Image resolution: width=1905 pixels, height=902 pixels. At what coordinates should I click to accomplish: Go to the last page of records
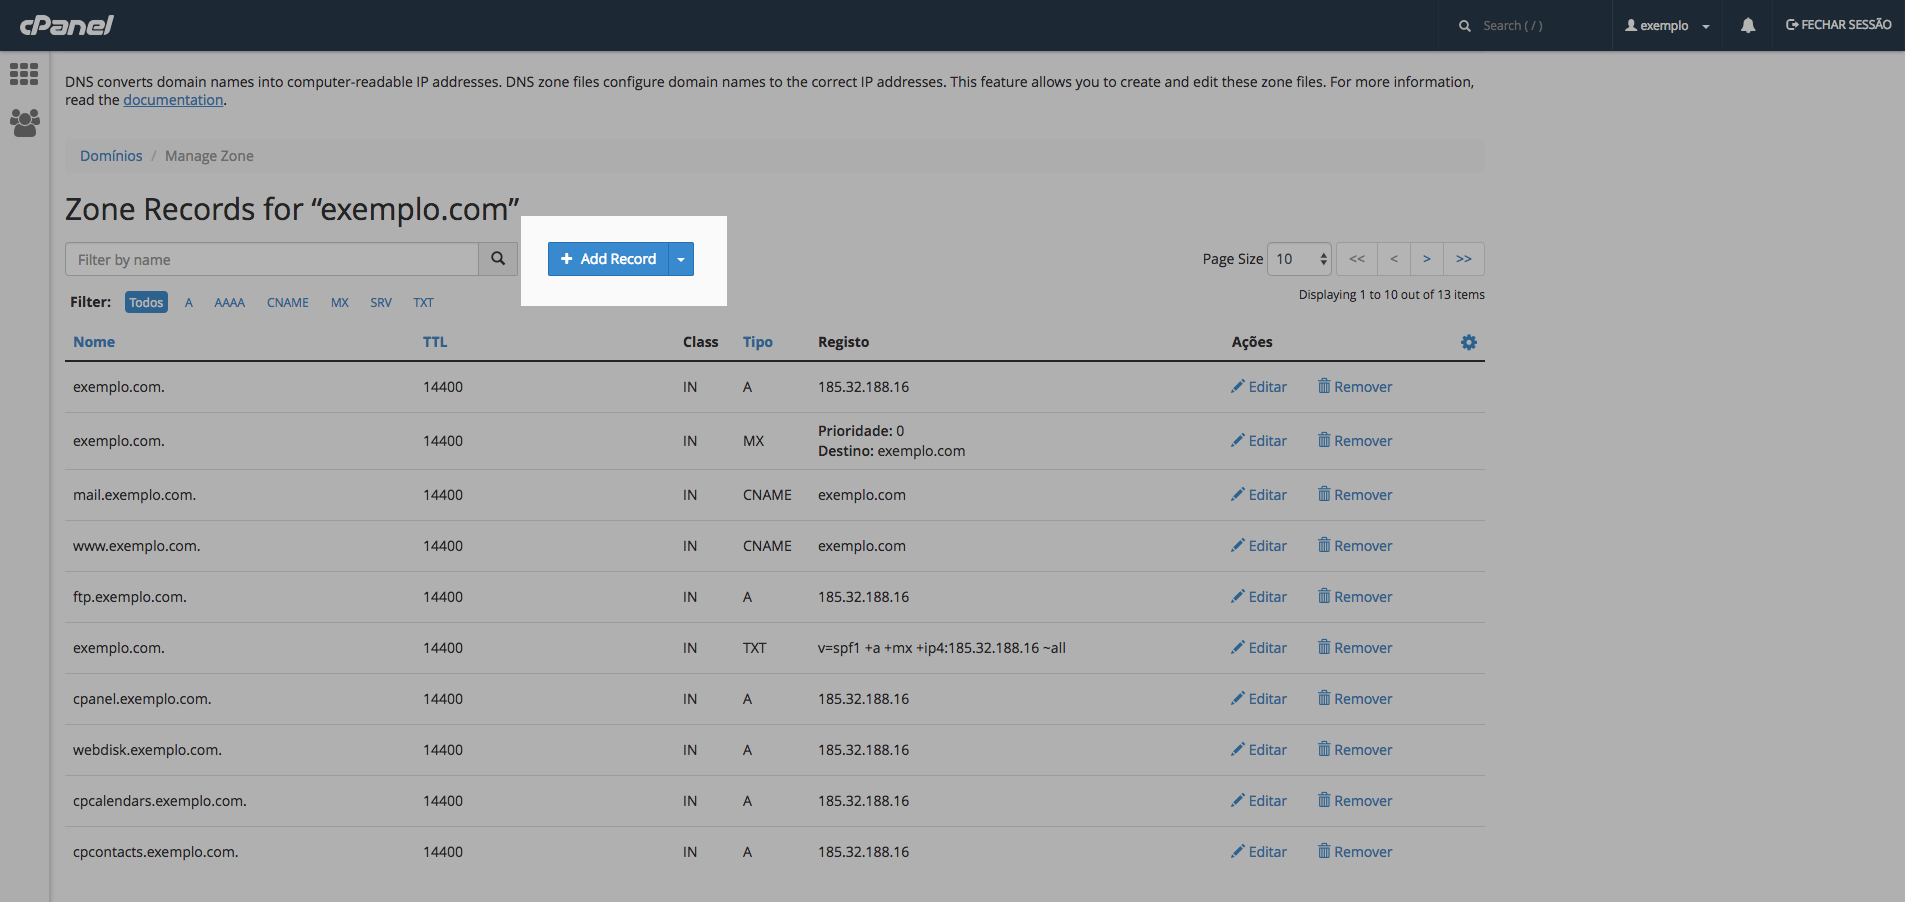coord(1463,259)
